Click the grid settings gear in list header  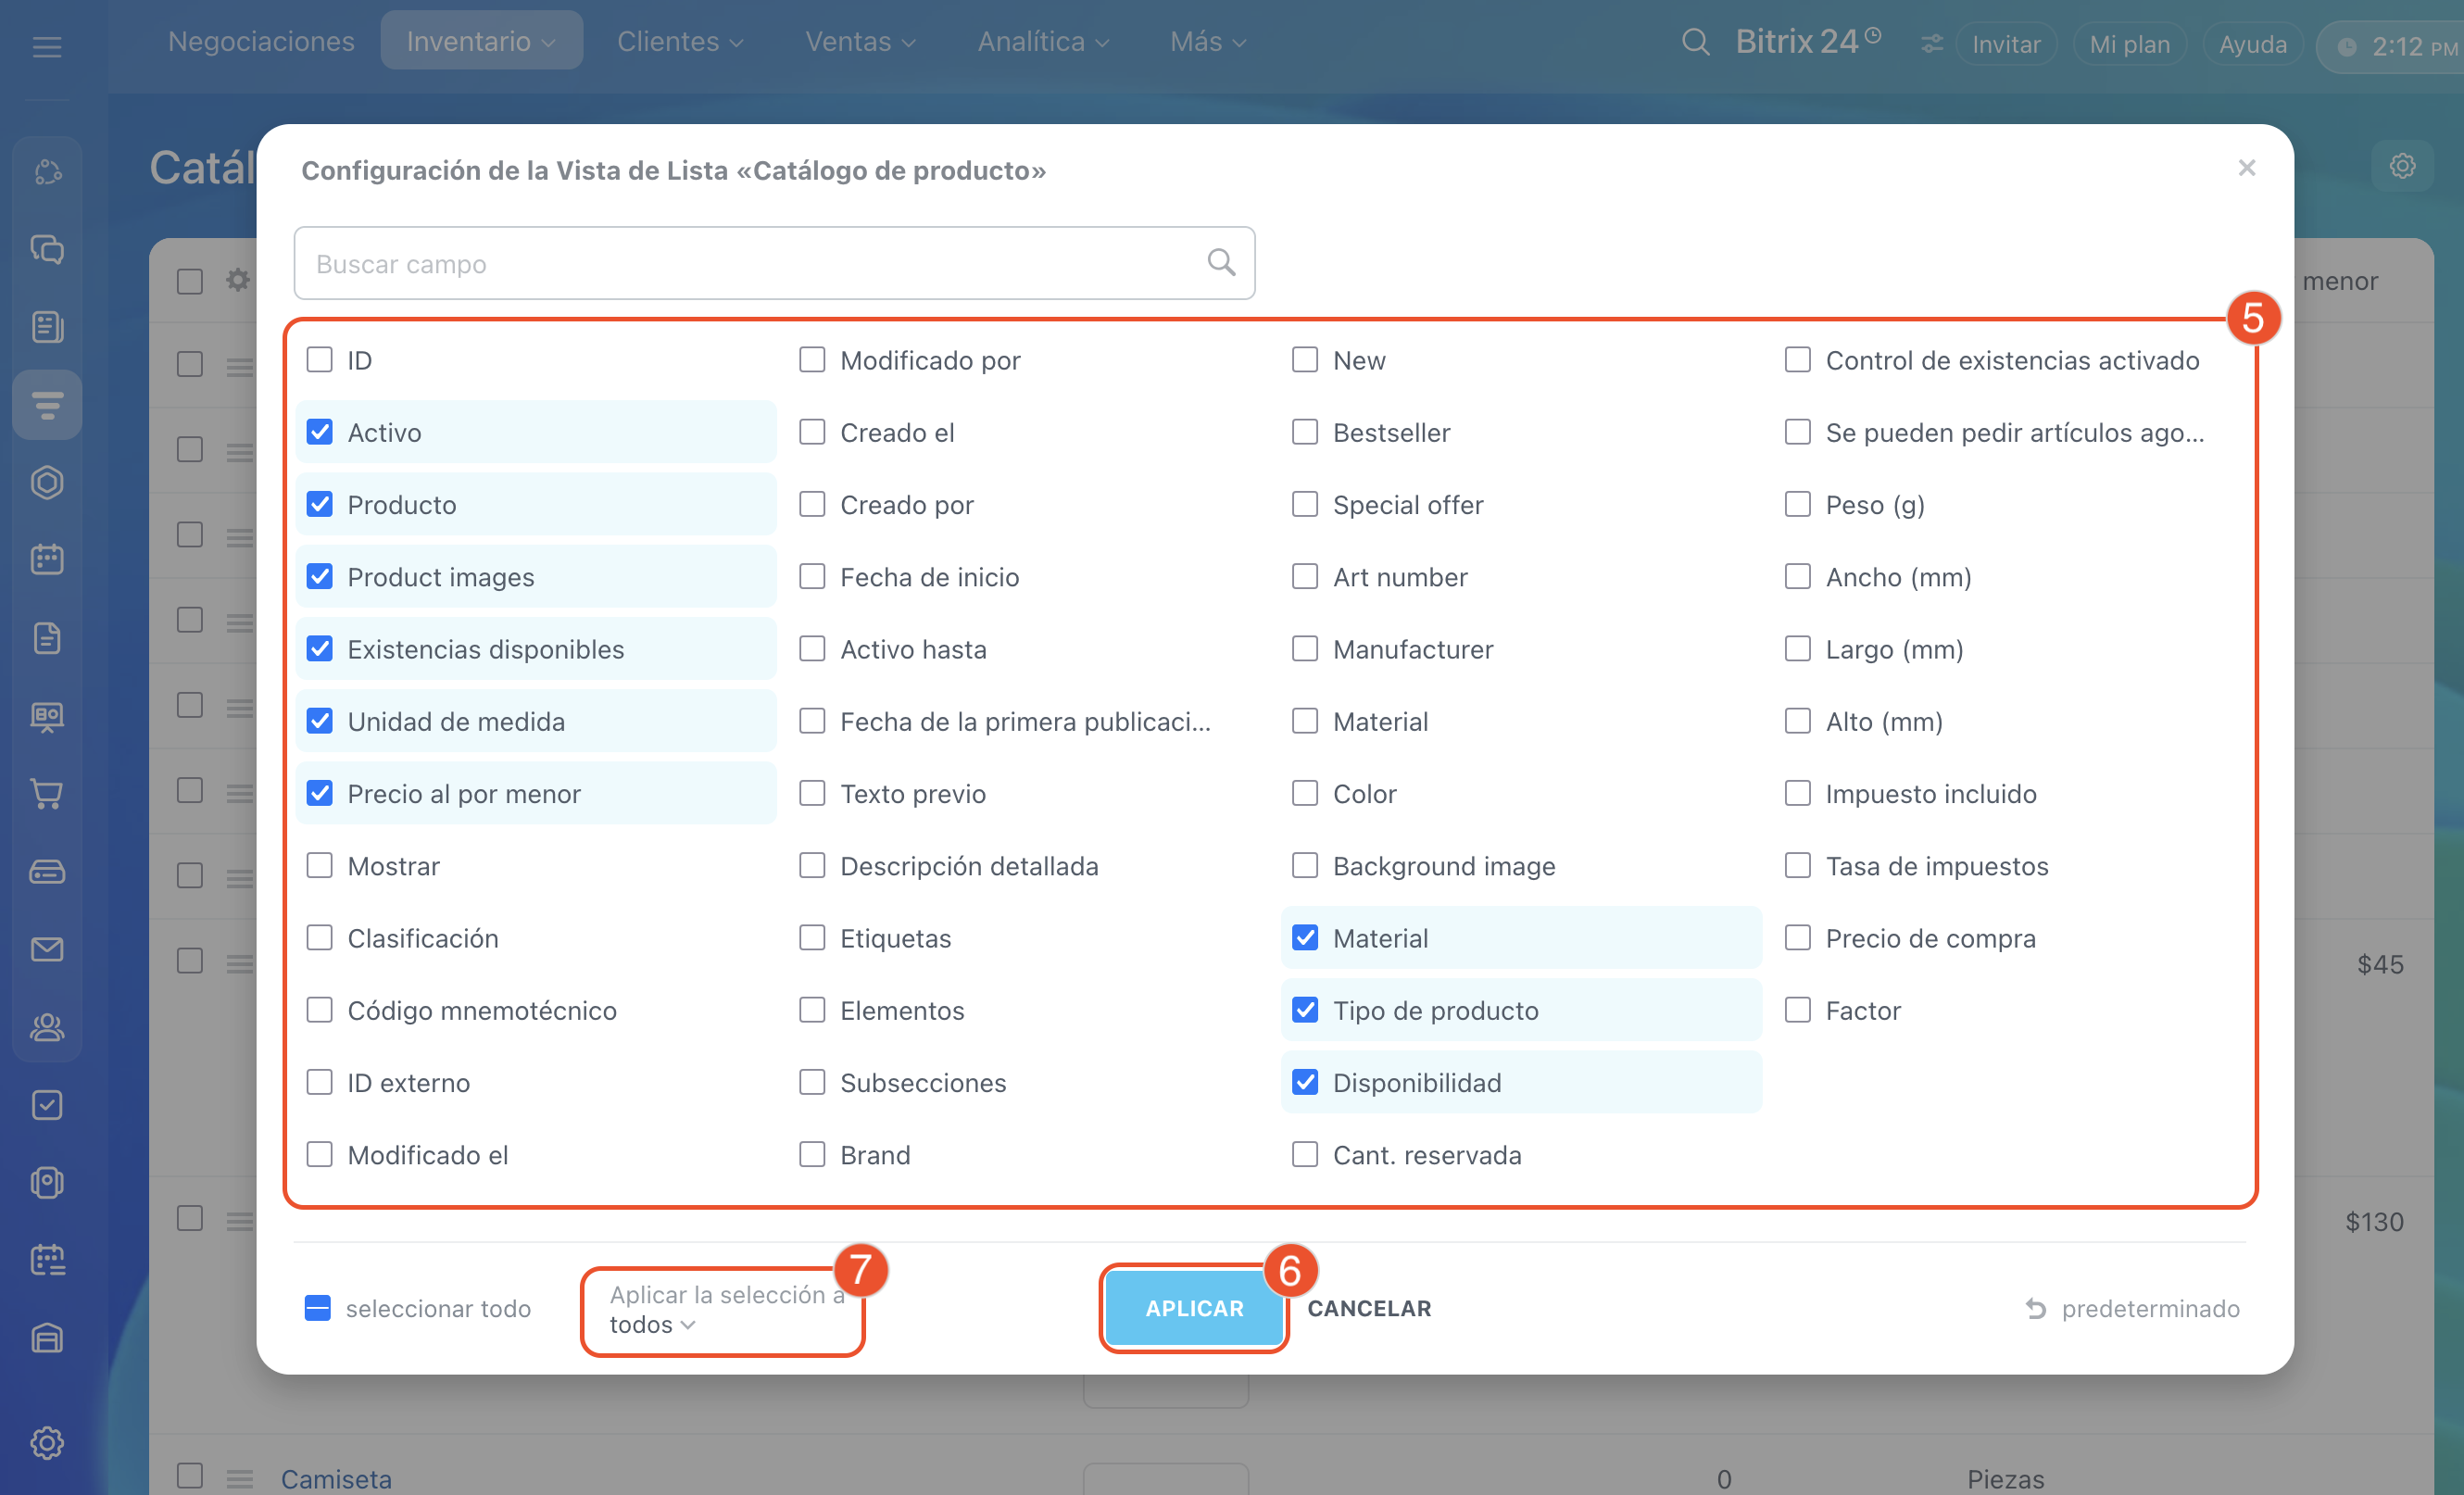(x=237, y=280)
